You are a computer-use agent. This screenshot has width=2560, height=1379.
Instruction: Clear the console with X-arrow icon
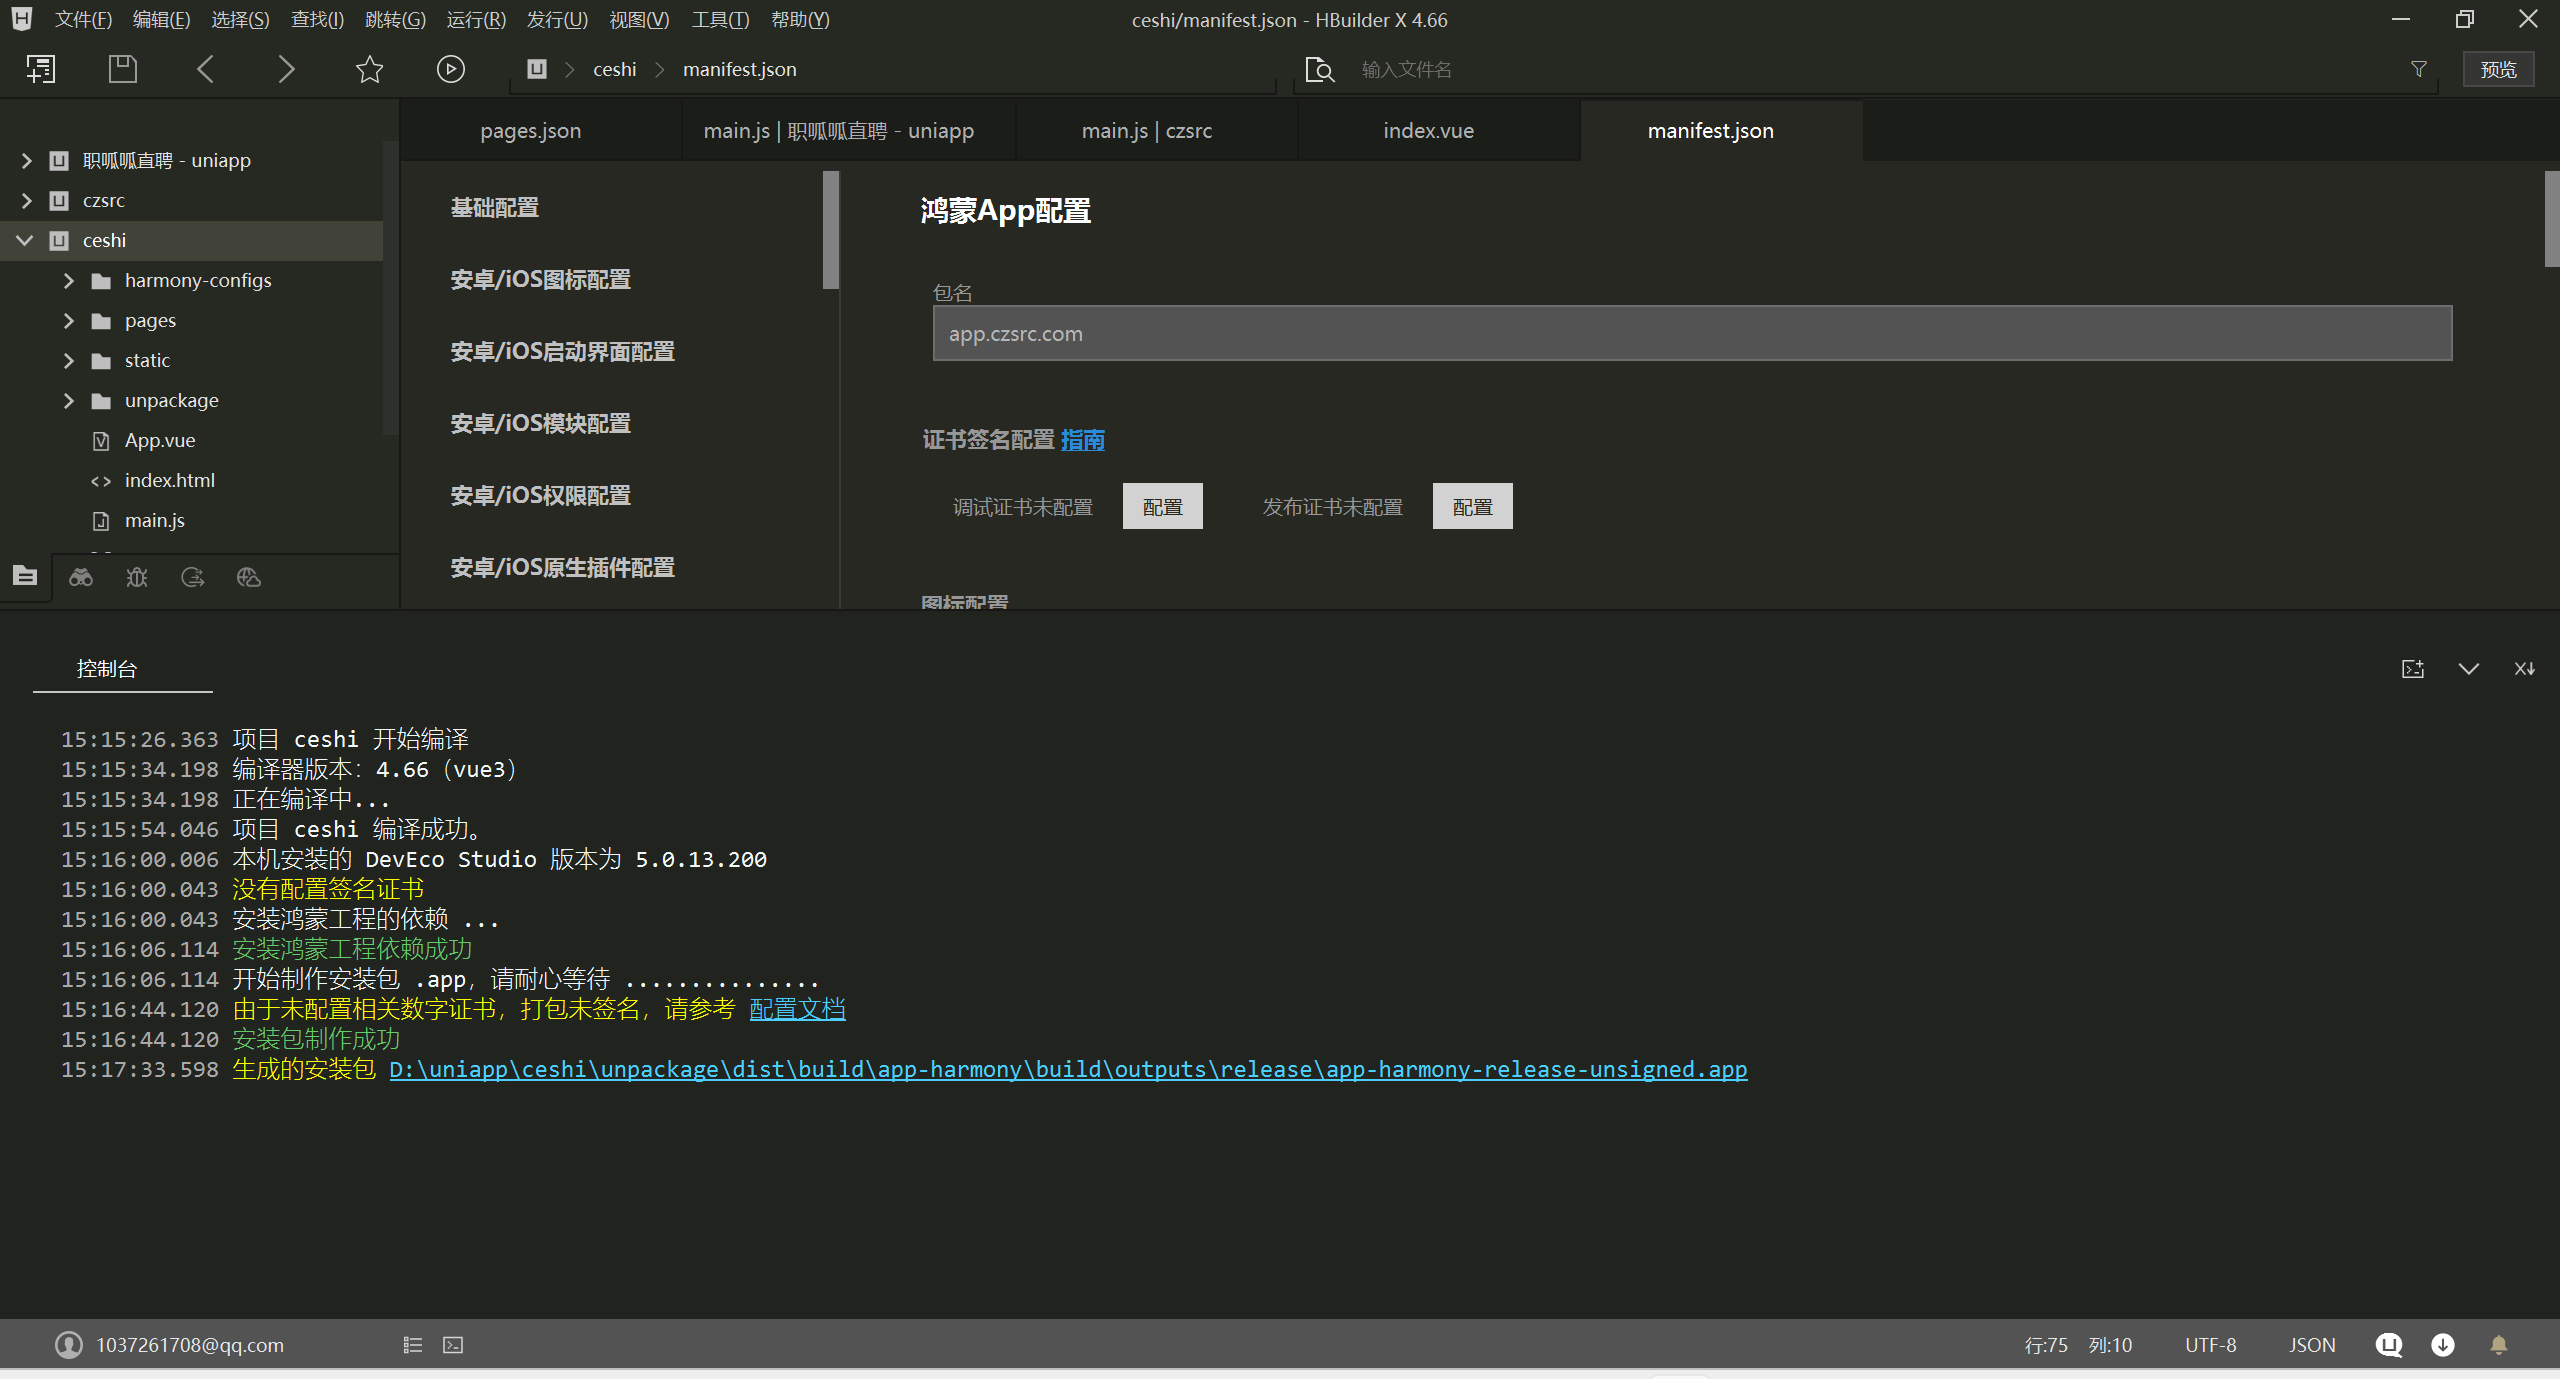pos(2525,669)
